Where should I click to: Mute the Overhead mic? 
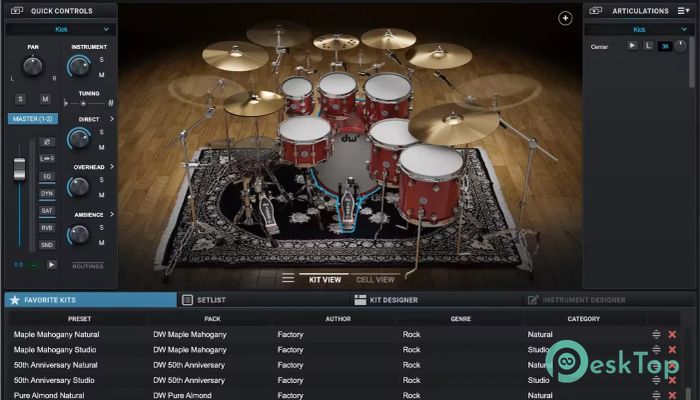coord(102,195)
